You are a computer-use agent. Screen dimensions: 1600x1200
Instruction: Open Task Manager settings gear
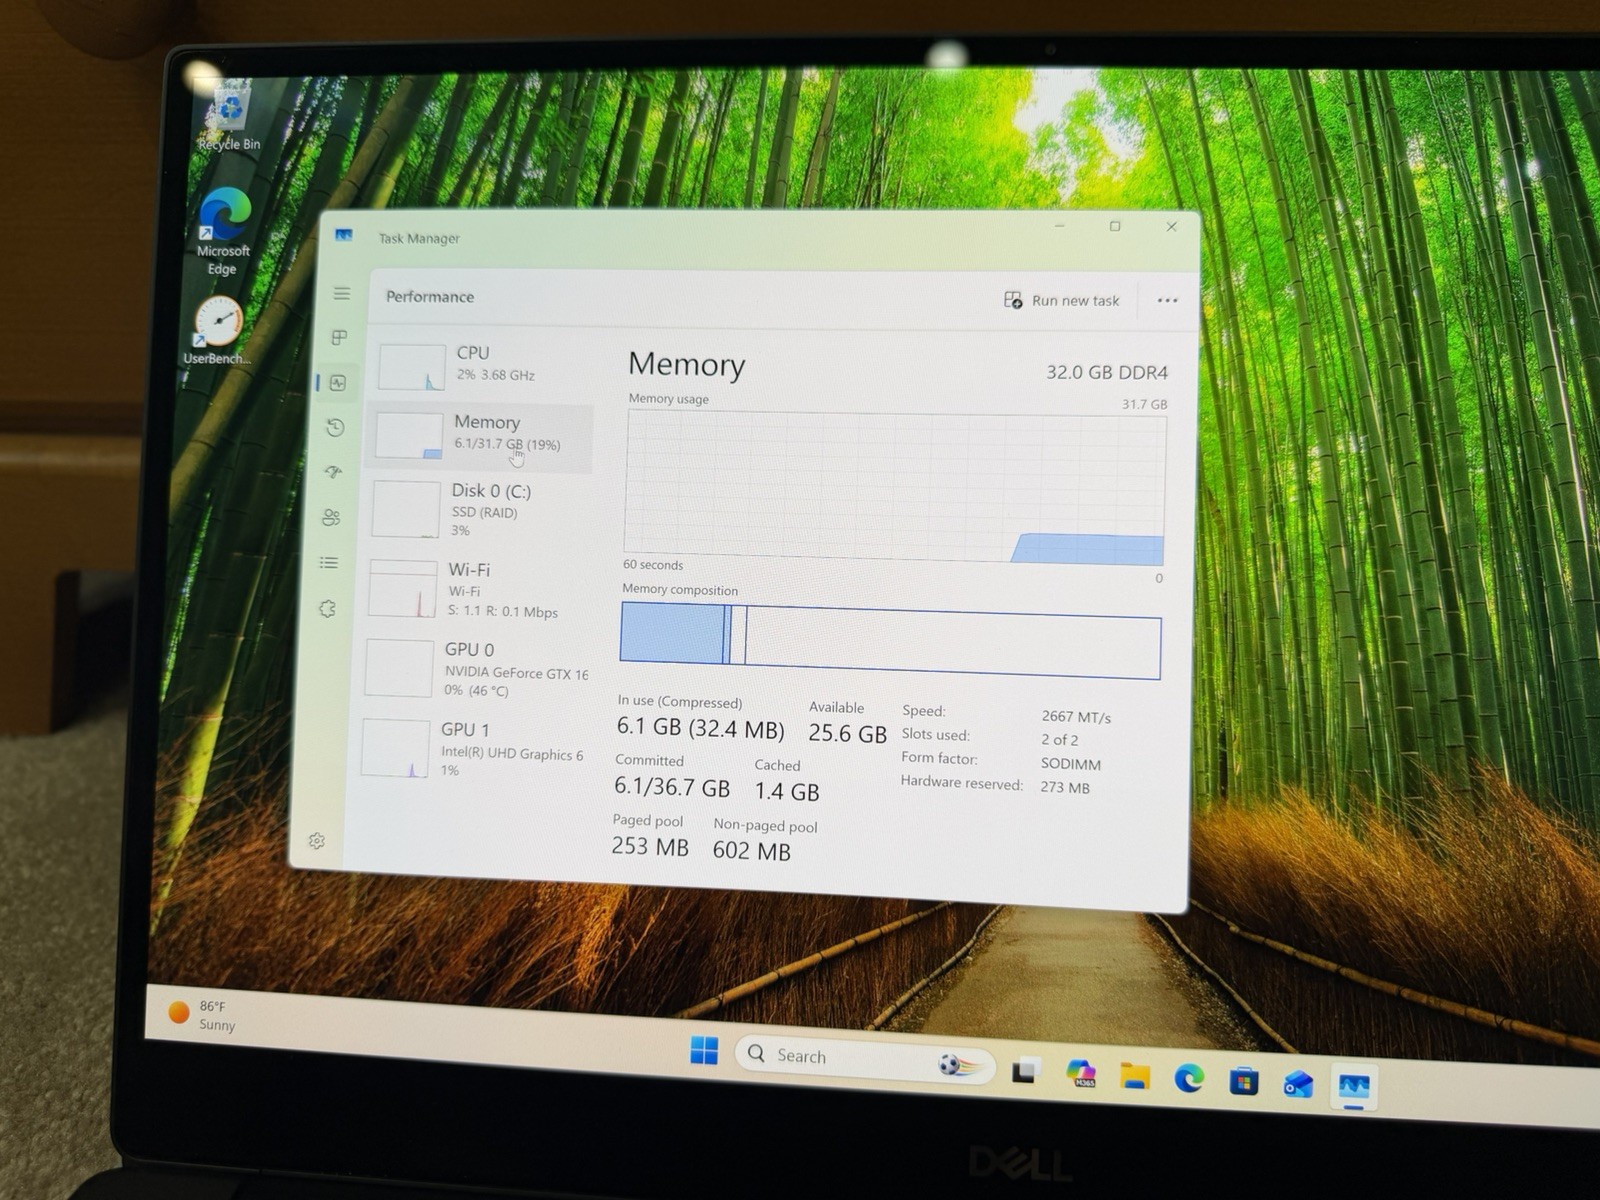click(317, 841)
